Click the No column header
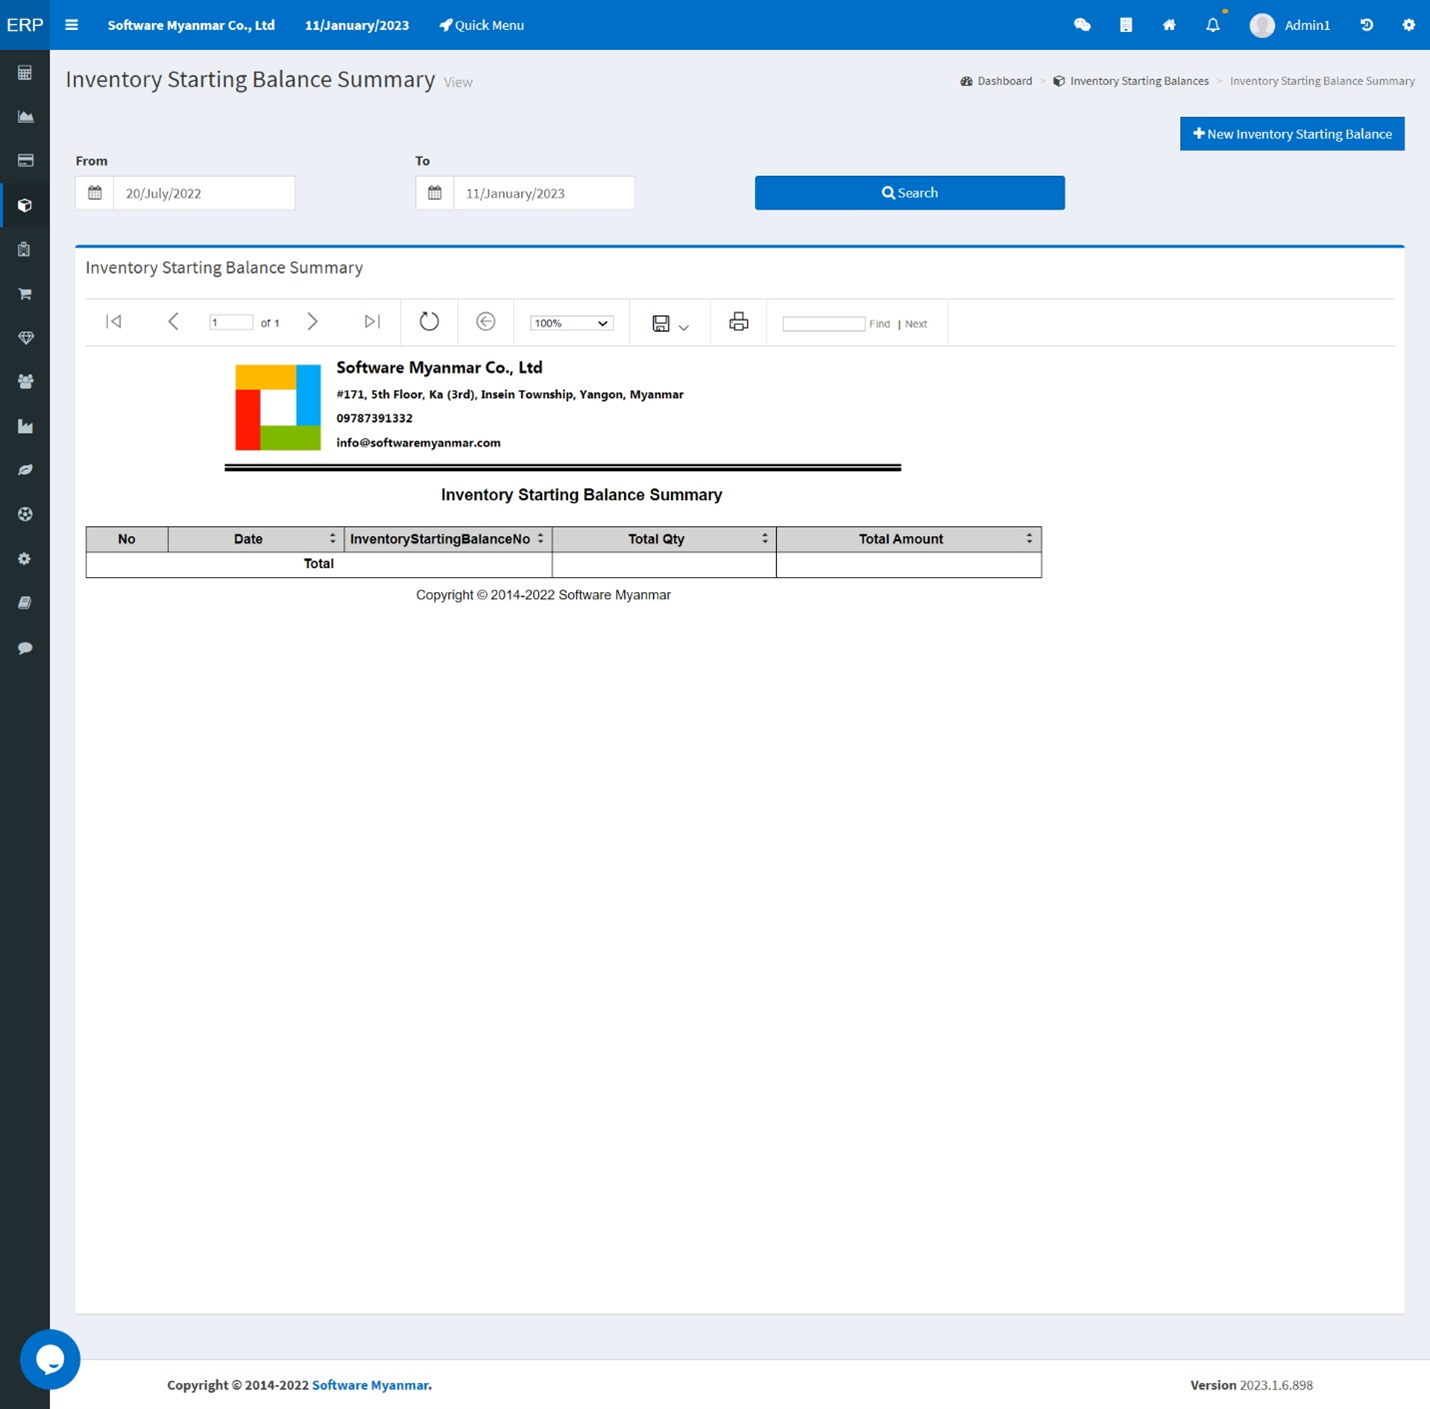Screen dimensions: 1430x1409 (x=126, y=539)
